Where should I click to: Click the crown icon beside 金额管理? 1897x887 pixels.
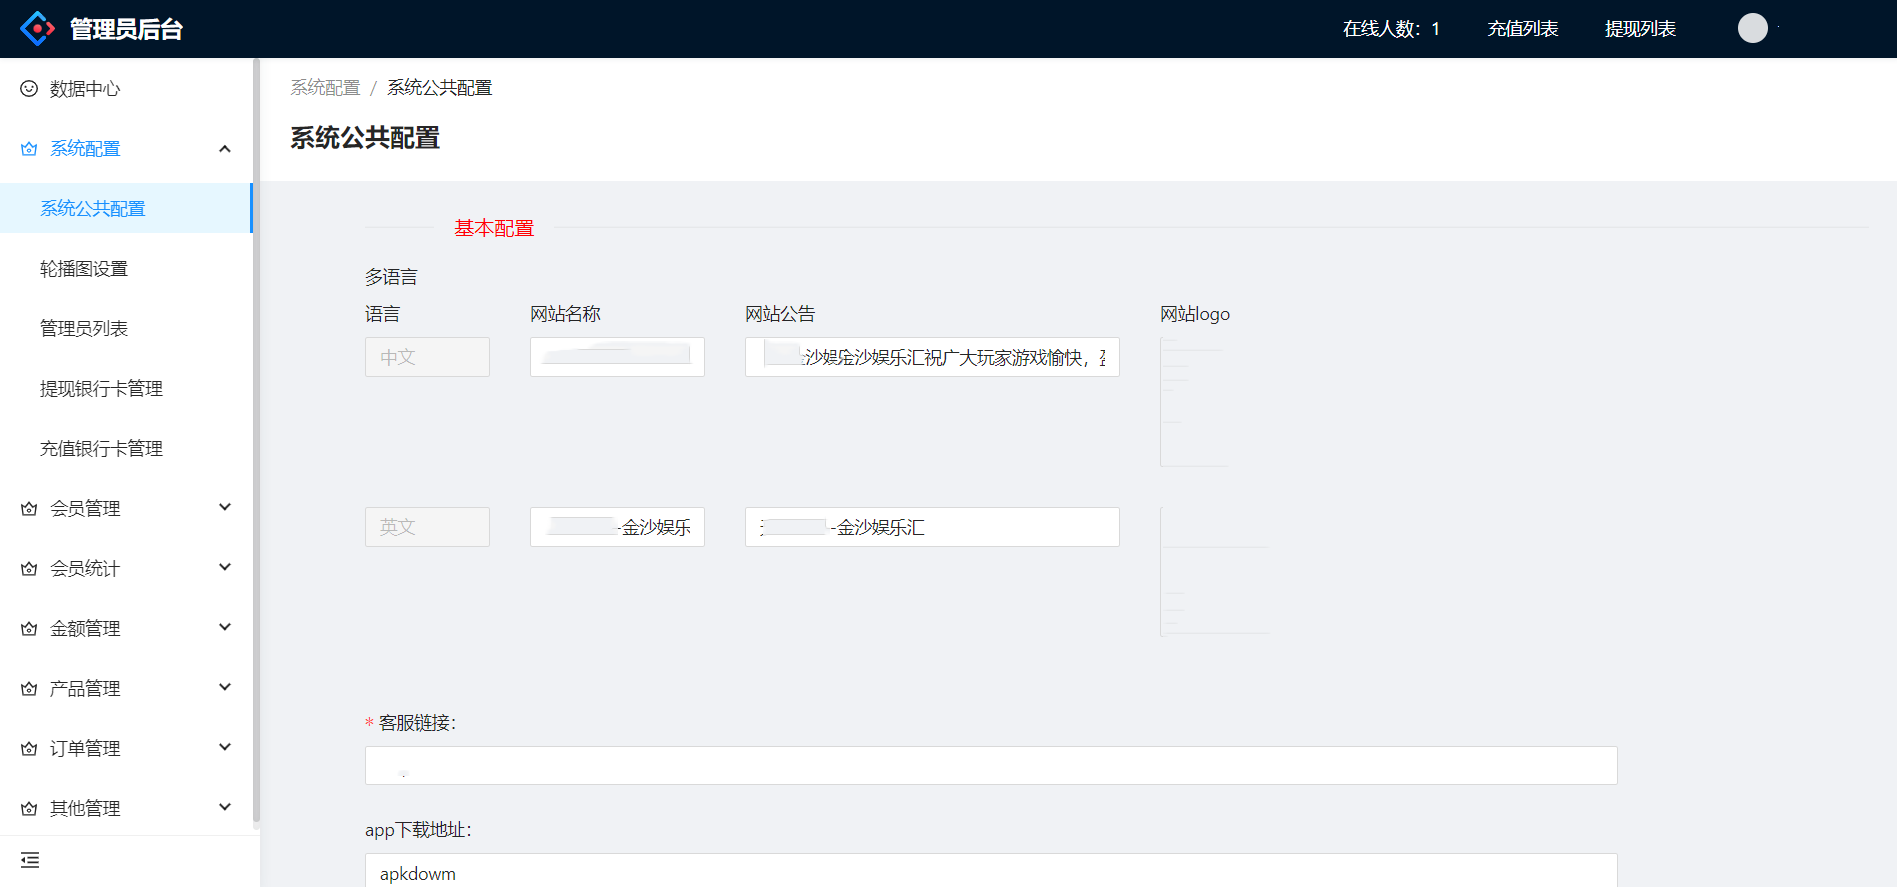[x=29, y=629]
